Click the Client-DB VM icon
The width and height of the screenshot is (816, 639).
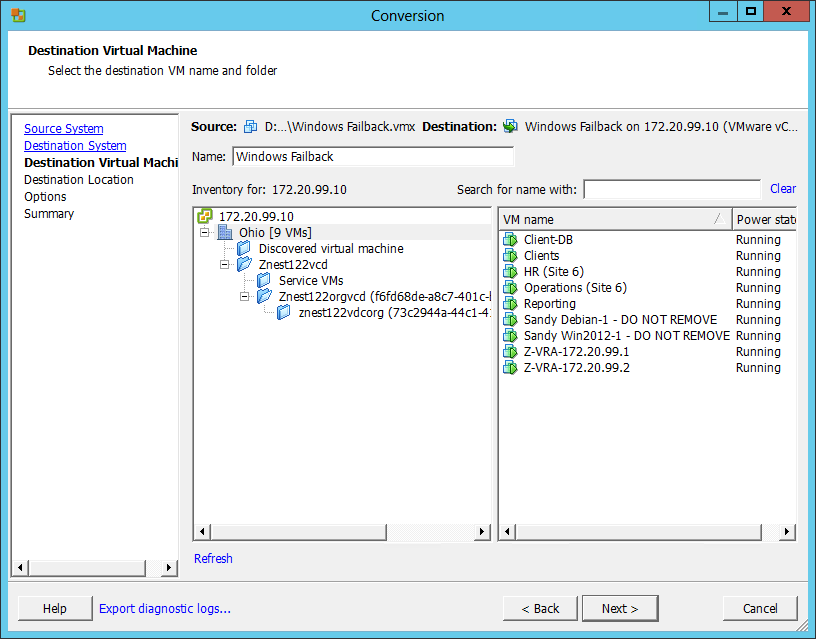tap(510, 239)
